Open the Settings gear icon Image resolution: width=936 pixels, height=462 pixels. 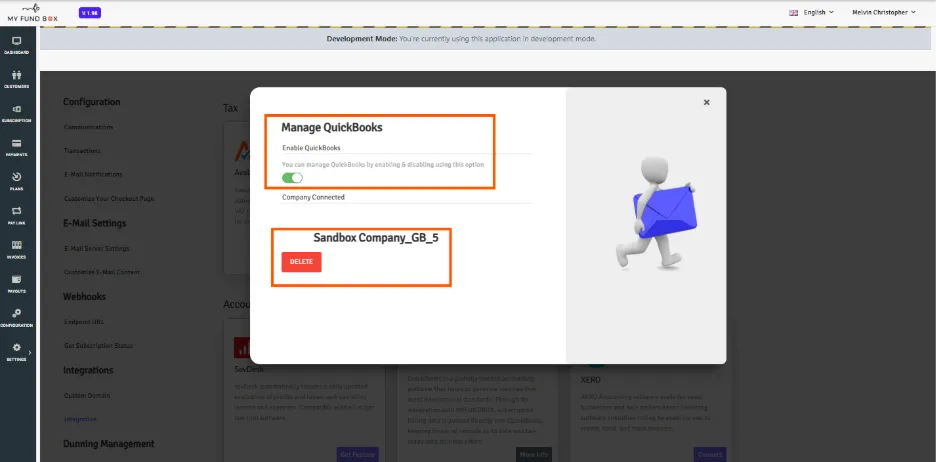17,347
